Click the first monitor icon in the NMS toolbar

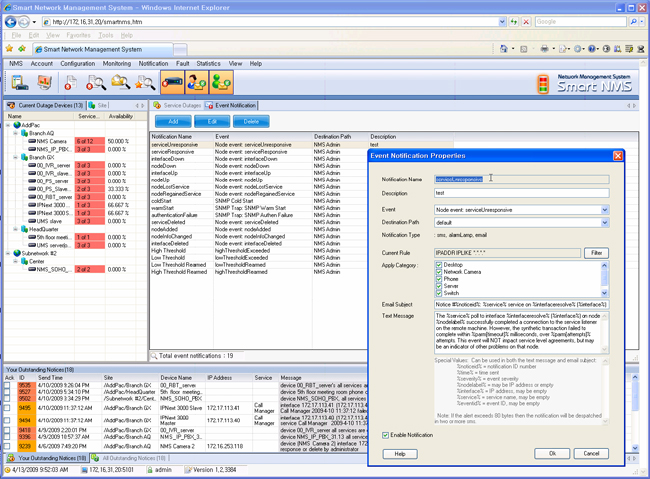19,83
